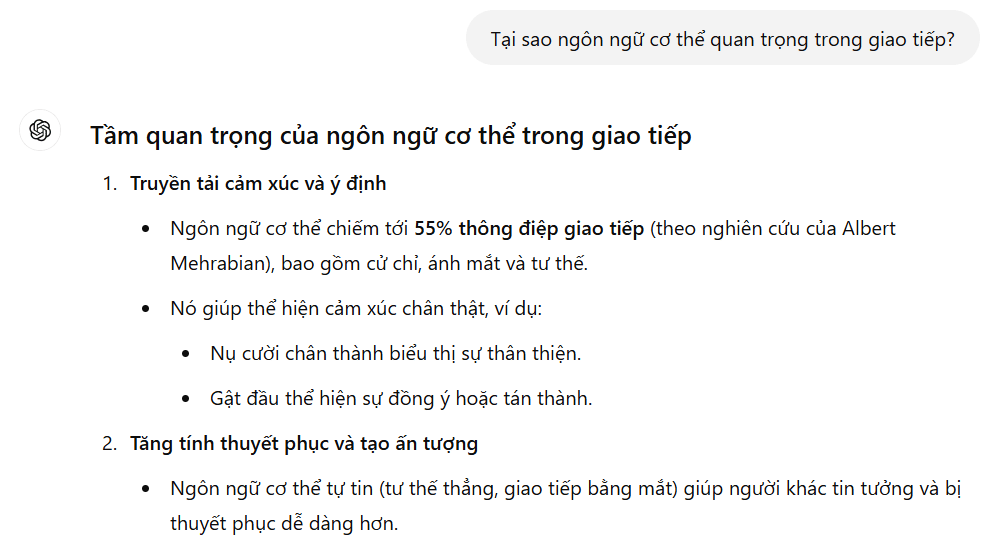Screen dimensions: 1007x543
Task: Select the bullet starting Ngôn ngữ cơ thể tự tin
Action: [565, 506]
